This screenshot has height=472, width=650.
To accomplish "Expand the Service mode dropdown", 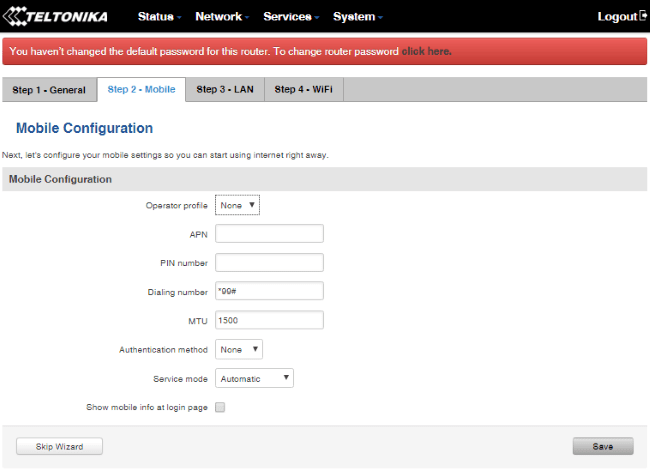I will tap(254, 379).
